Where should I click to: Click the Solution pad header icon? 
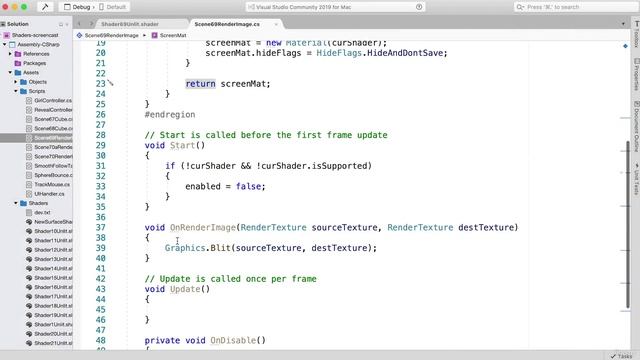click(3, 24)
